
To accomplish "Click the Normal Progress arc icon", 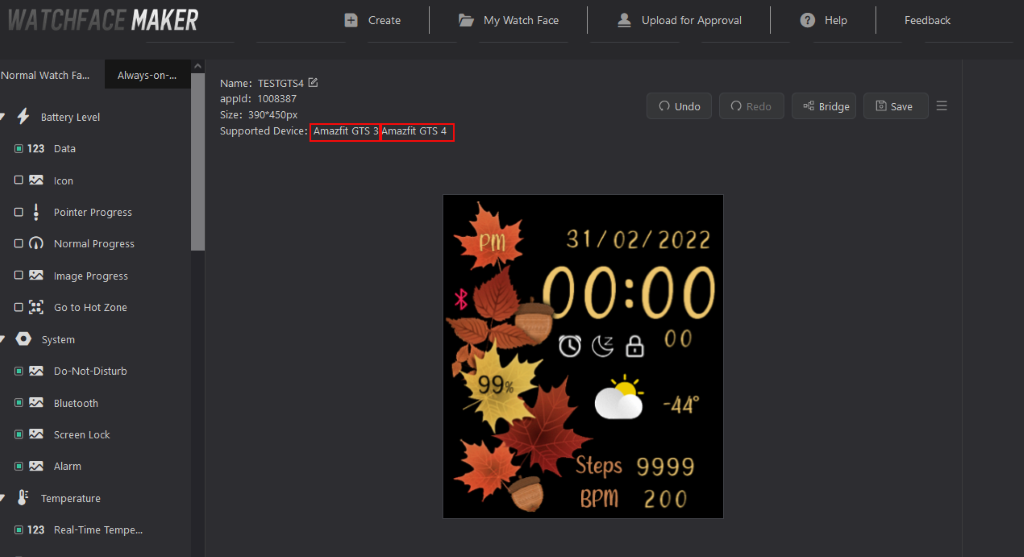I will coord(37,244).
